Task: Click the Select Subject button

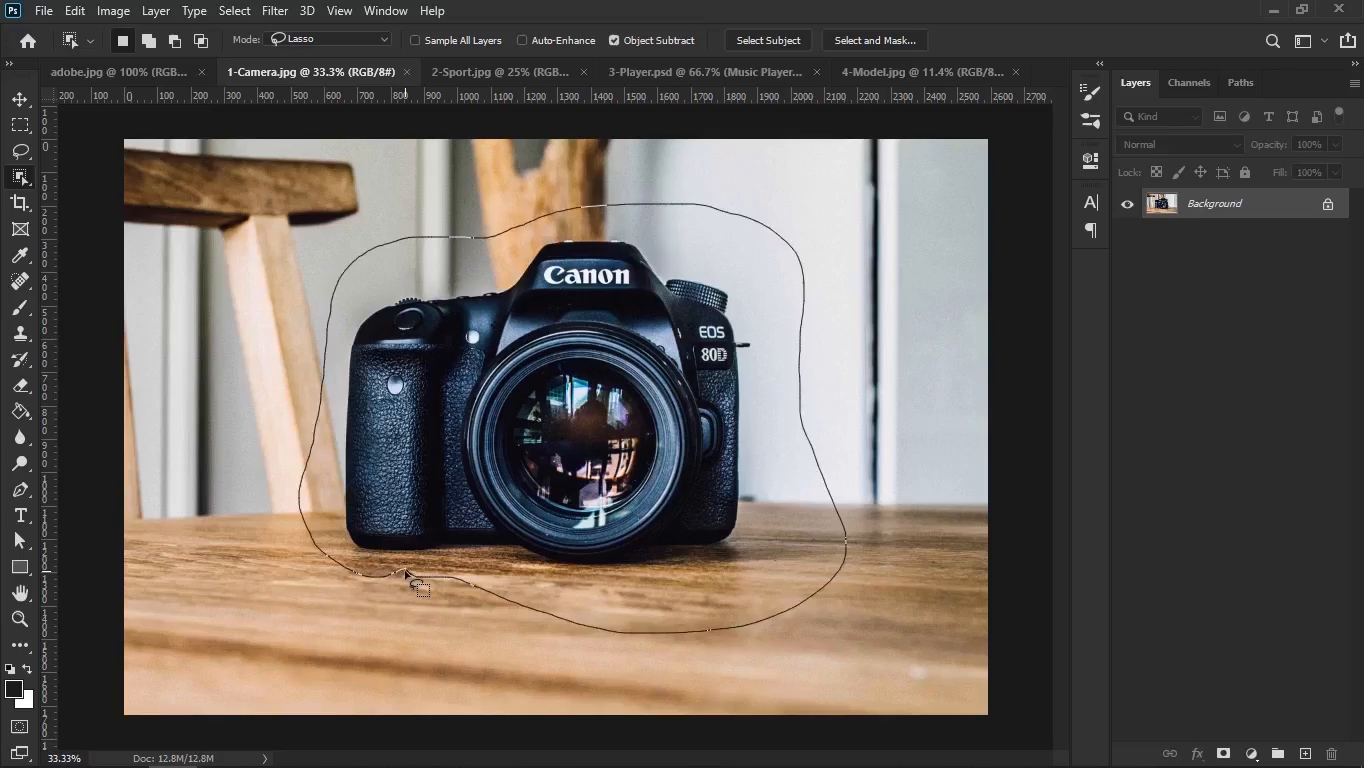Action: click(768, 41)
